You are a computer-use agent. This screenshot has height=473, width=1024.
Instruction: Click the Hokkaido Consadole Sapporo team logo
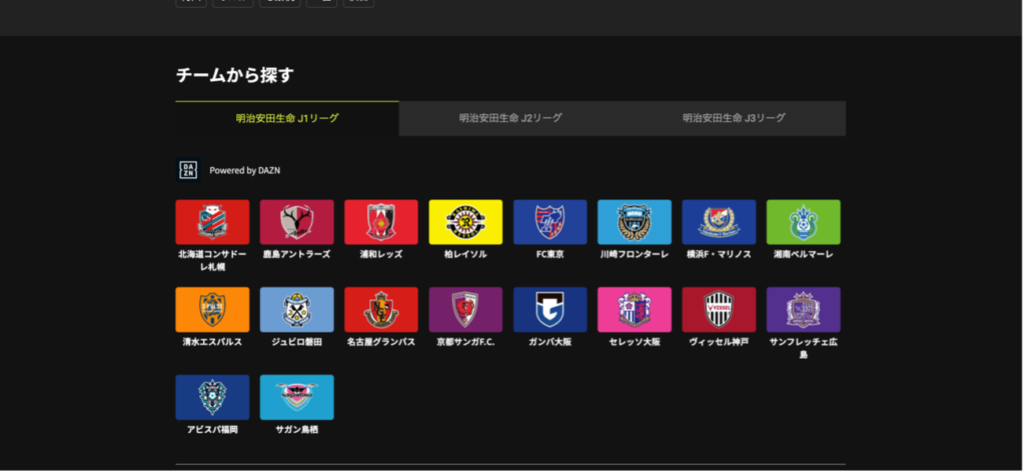coord(212,222)
